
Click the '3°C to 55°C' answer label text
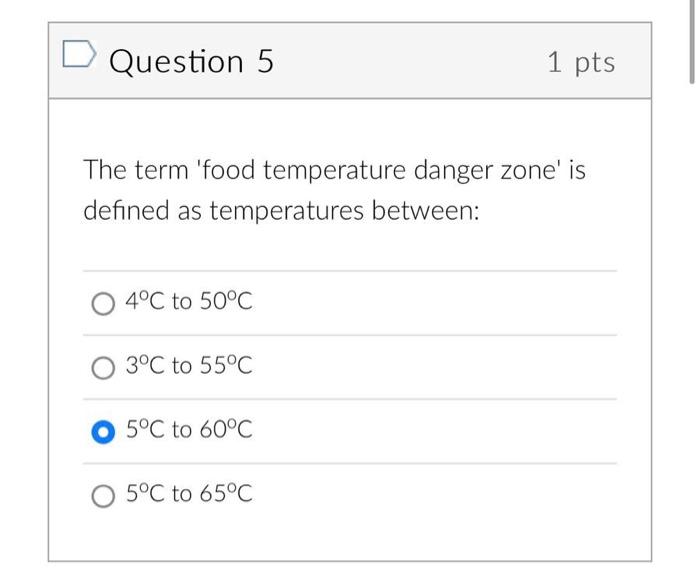[x=189, y=366]
